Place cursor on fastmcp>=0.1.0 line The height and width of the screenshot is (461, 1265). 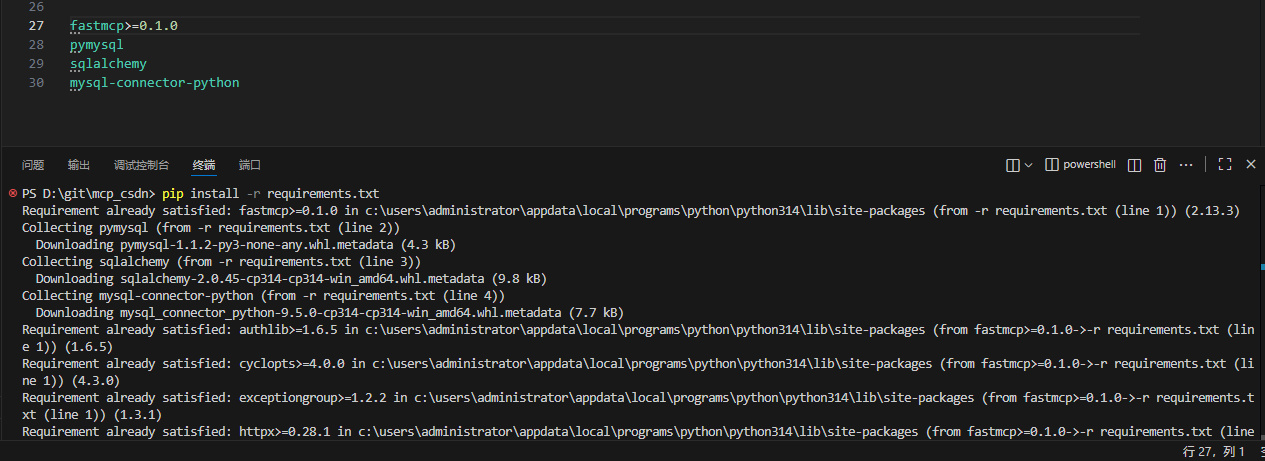(124, 25)
